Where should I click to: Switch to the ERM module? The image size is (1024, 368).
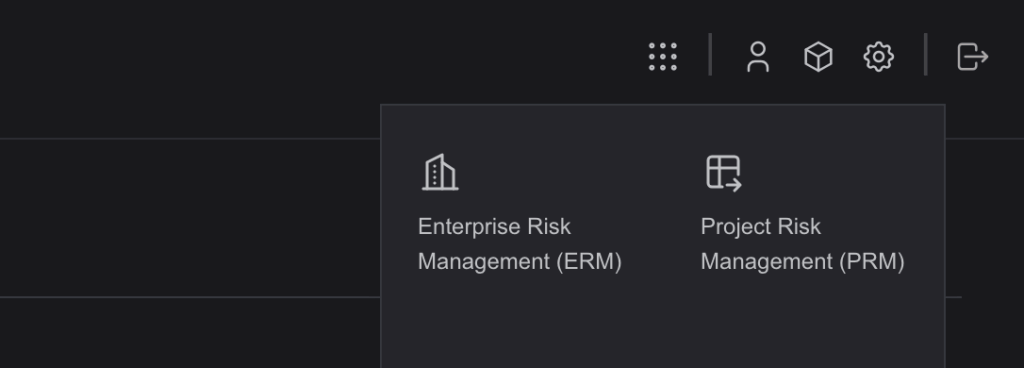point(519,214)
